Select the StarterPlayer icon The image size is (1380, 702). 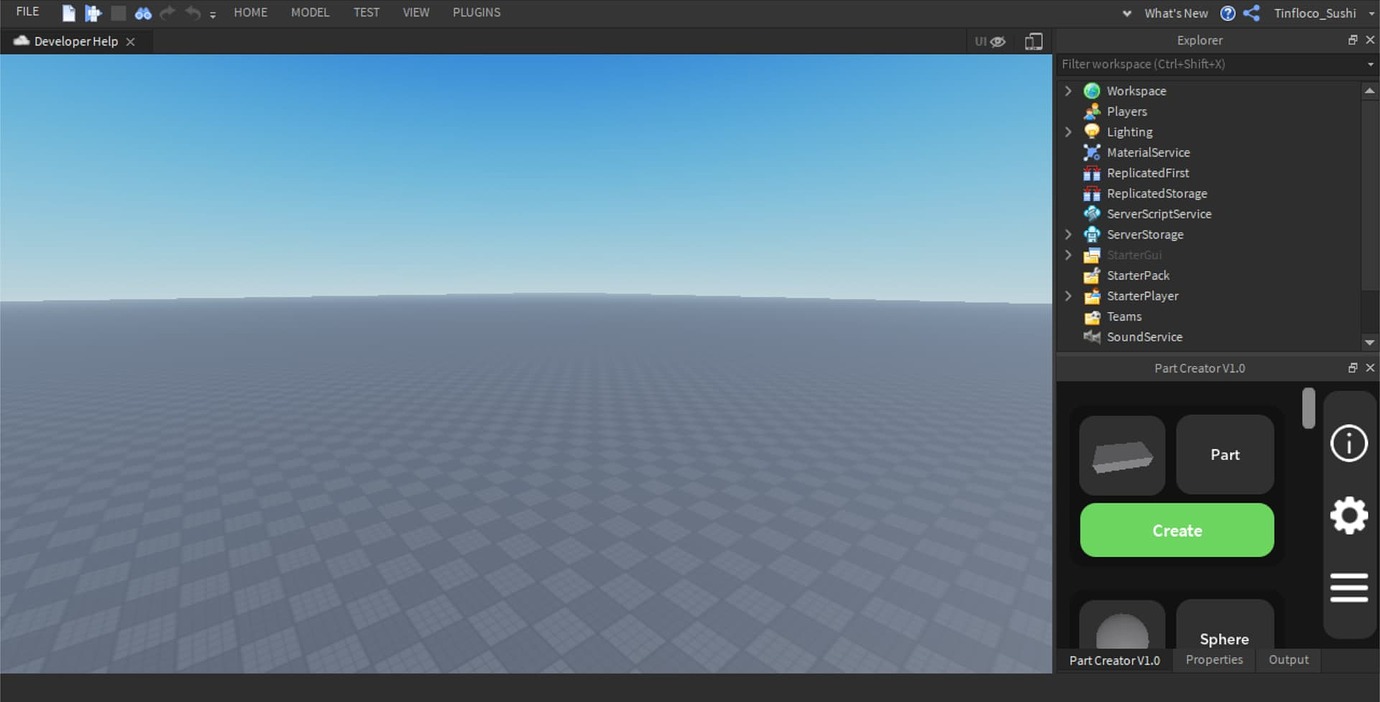click(x=1092, y=296)
